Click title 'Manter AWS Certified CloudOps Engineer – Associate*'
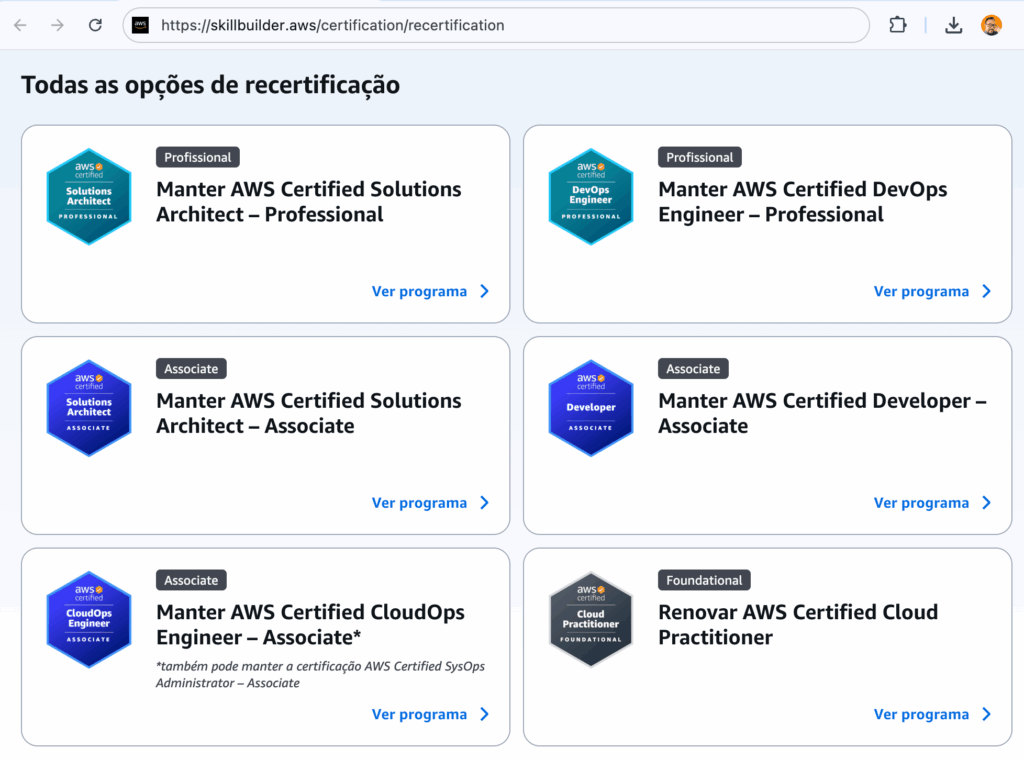 click(311, 625)
